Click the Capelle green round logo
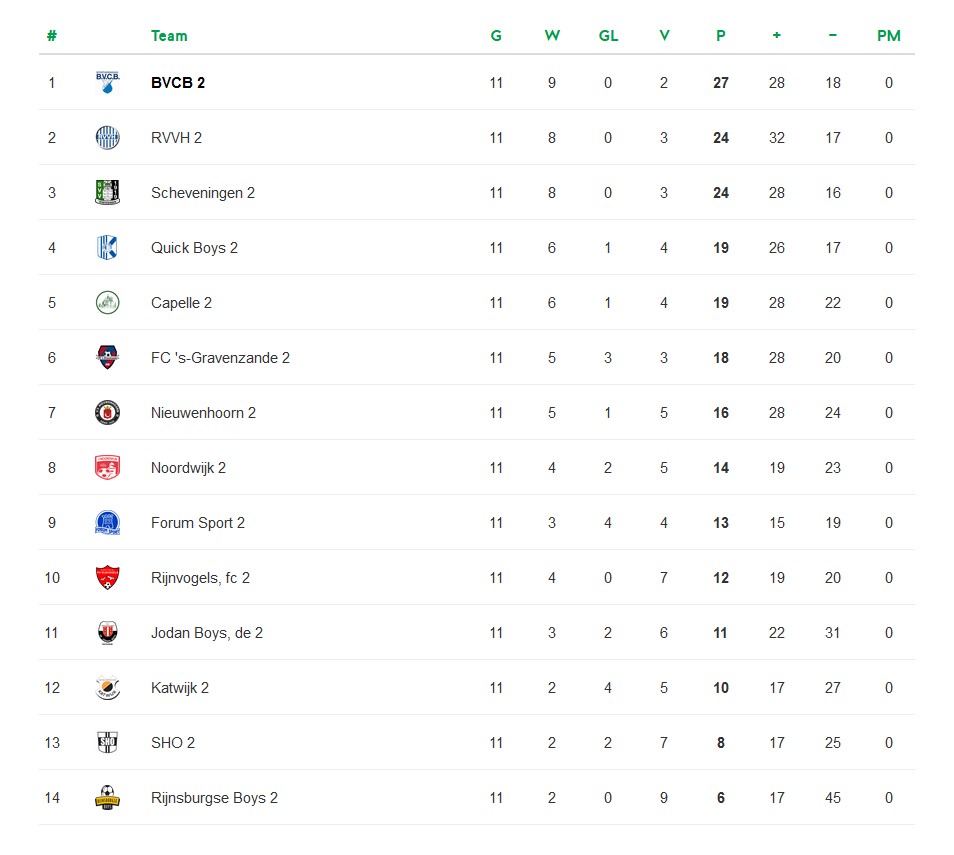Image resolution: width=954 pixels, height=855 pixels. pyautogui.click(x=108, y=302)
